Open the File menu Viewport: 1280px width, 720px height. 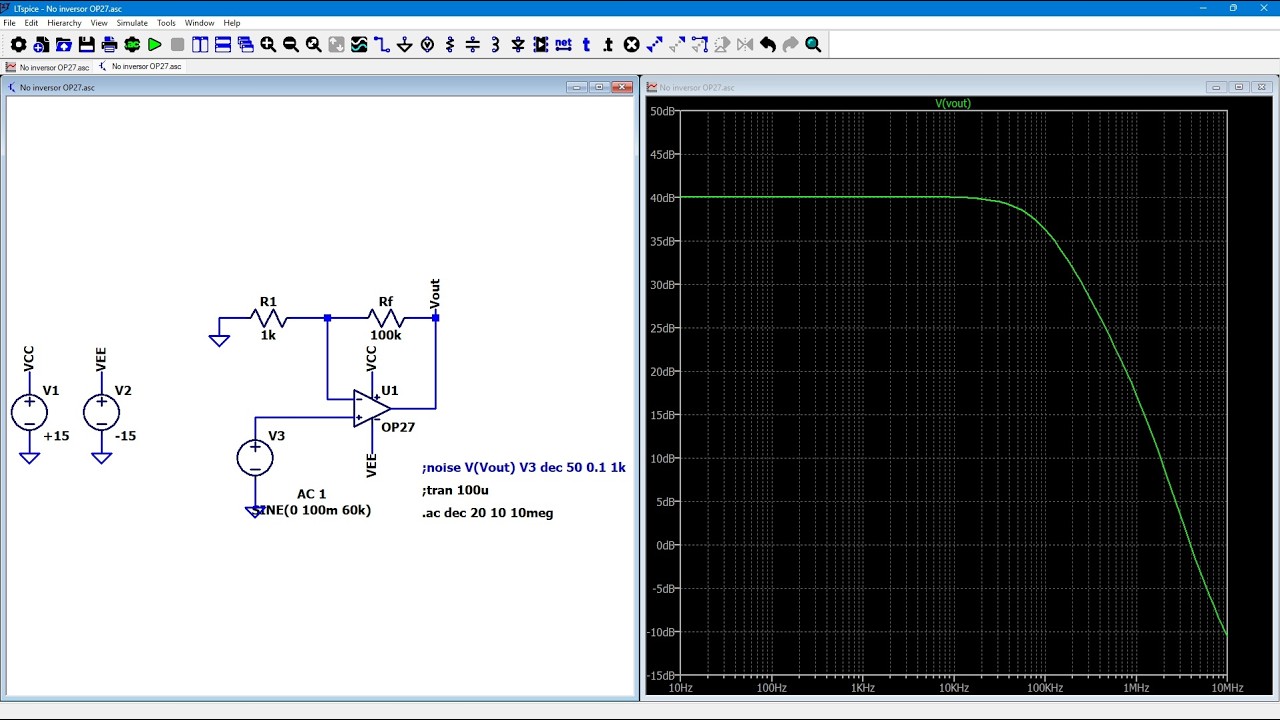click(x=9, y=23)
